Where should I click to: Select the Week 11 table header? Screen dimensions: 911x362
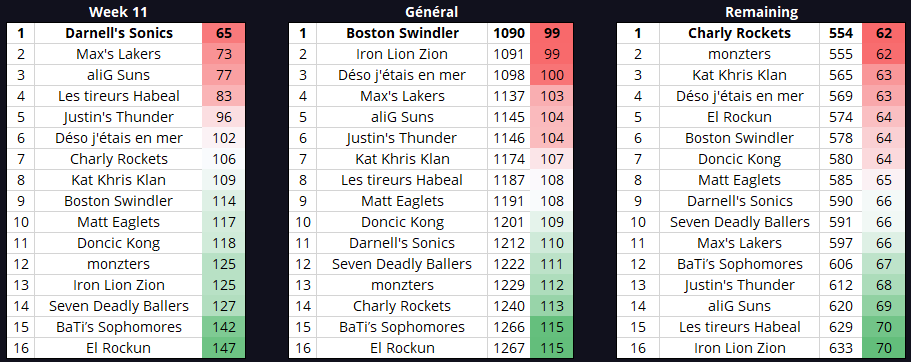tap(119, 12)
